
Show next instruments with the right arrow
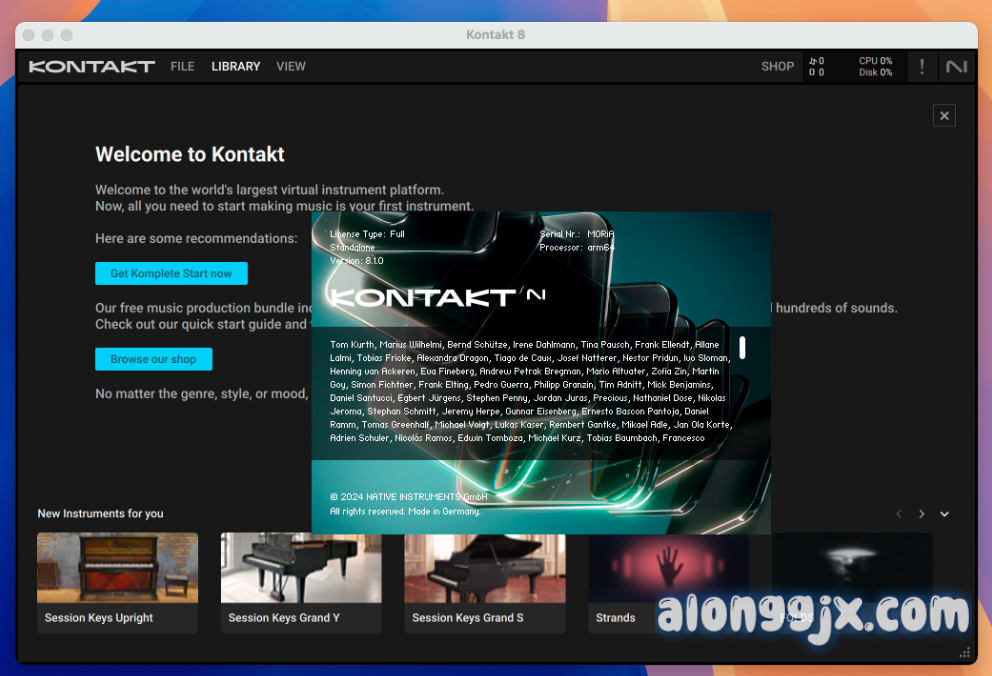921,514
